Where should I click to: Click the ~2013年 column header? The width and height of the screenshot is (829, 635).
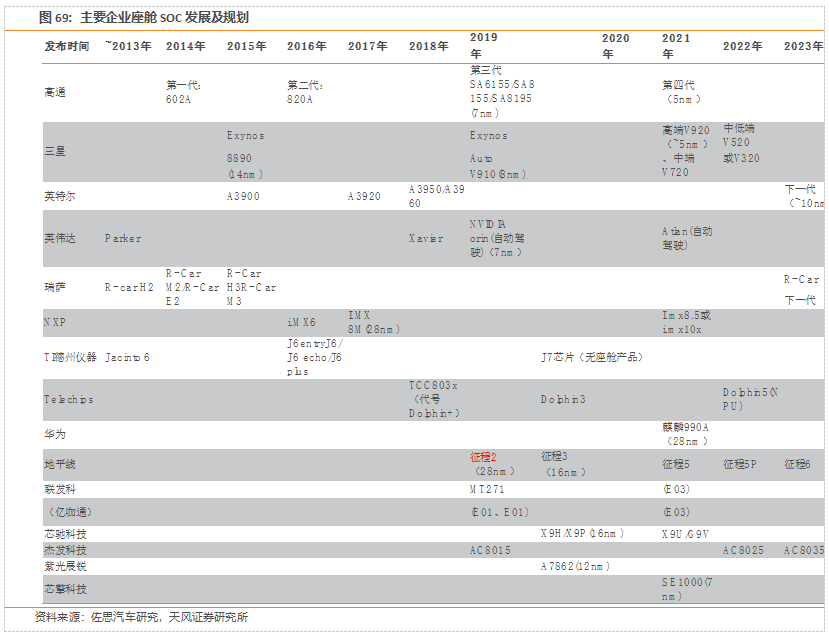click(128, 47)
